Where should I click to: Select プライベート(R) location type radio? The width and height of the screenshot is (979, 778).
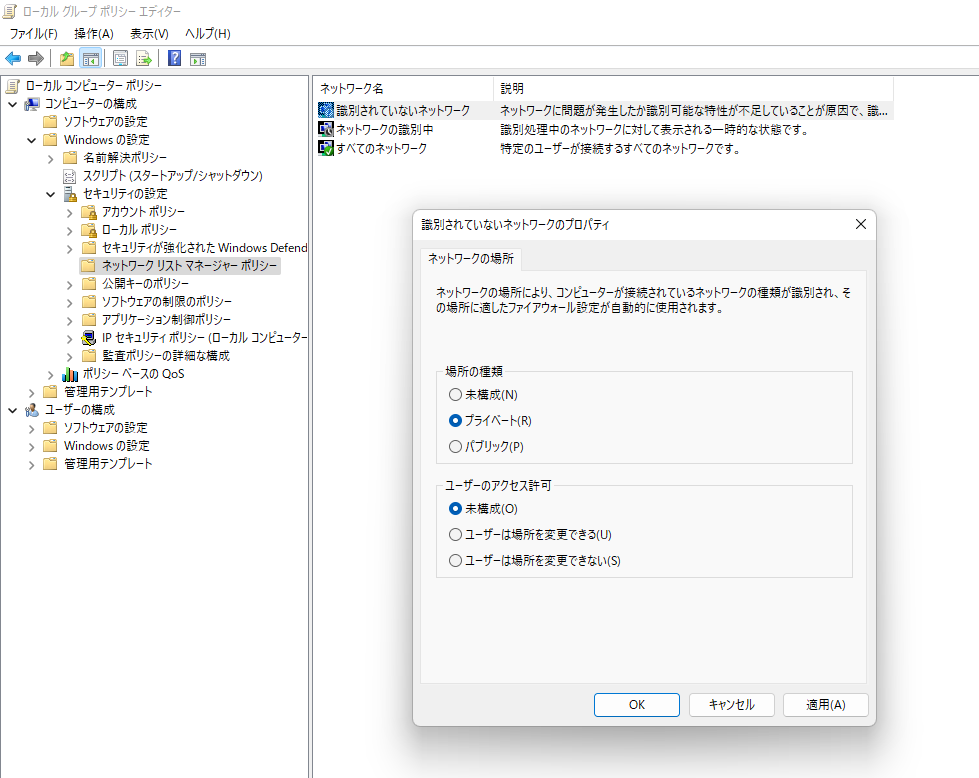point(455,421)
